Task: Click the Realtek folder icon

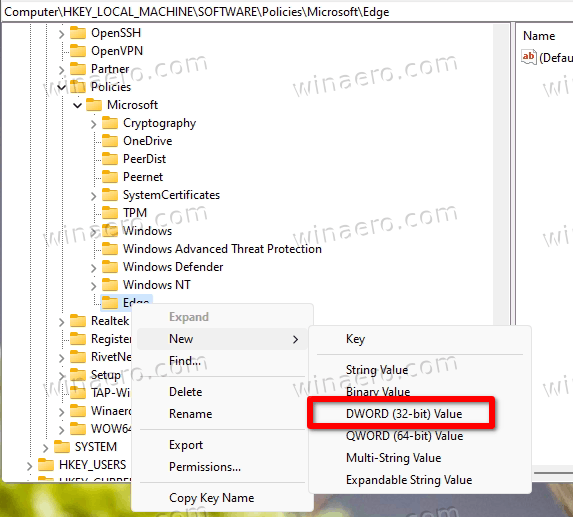Action: [78, 320]
